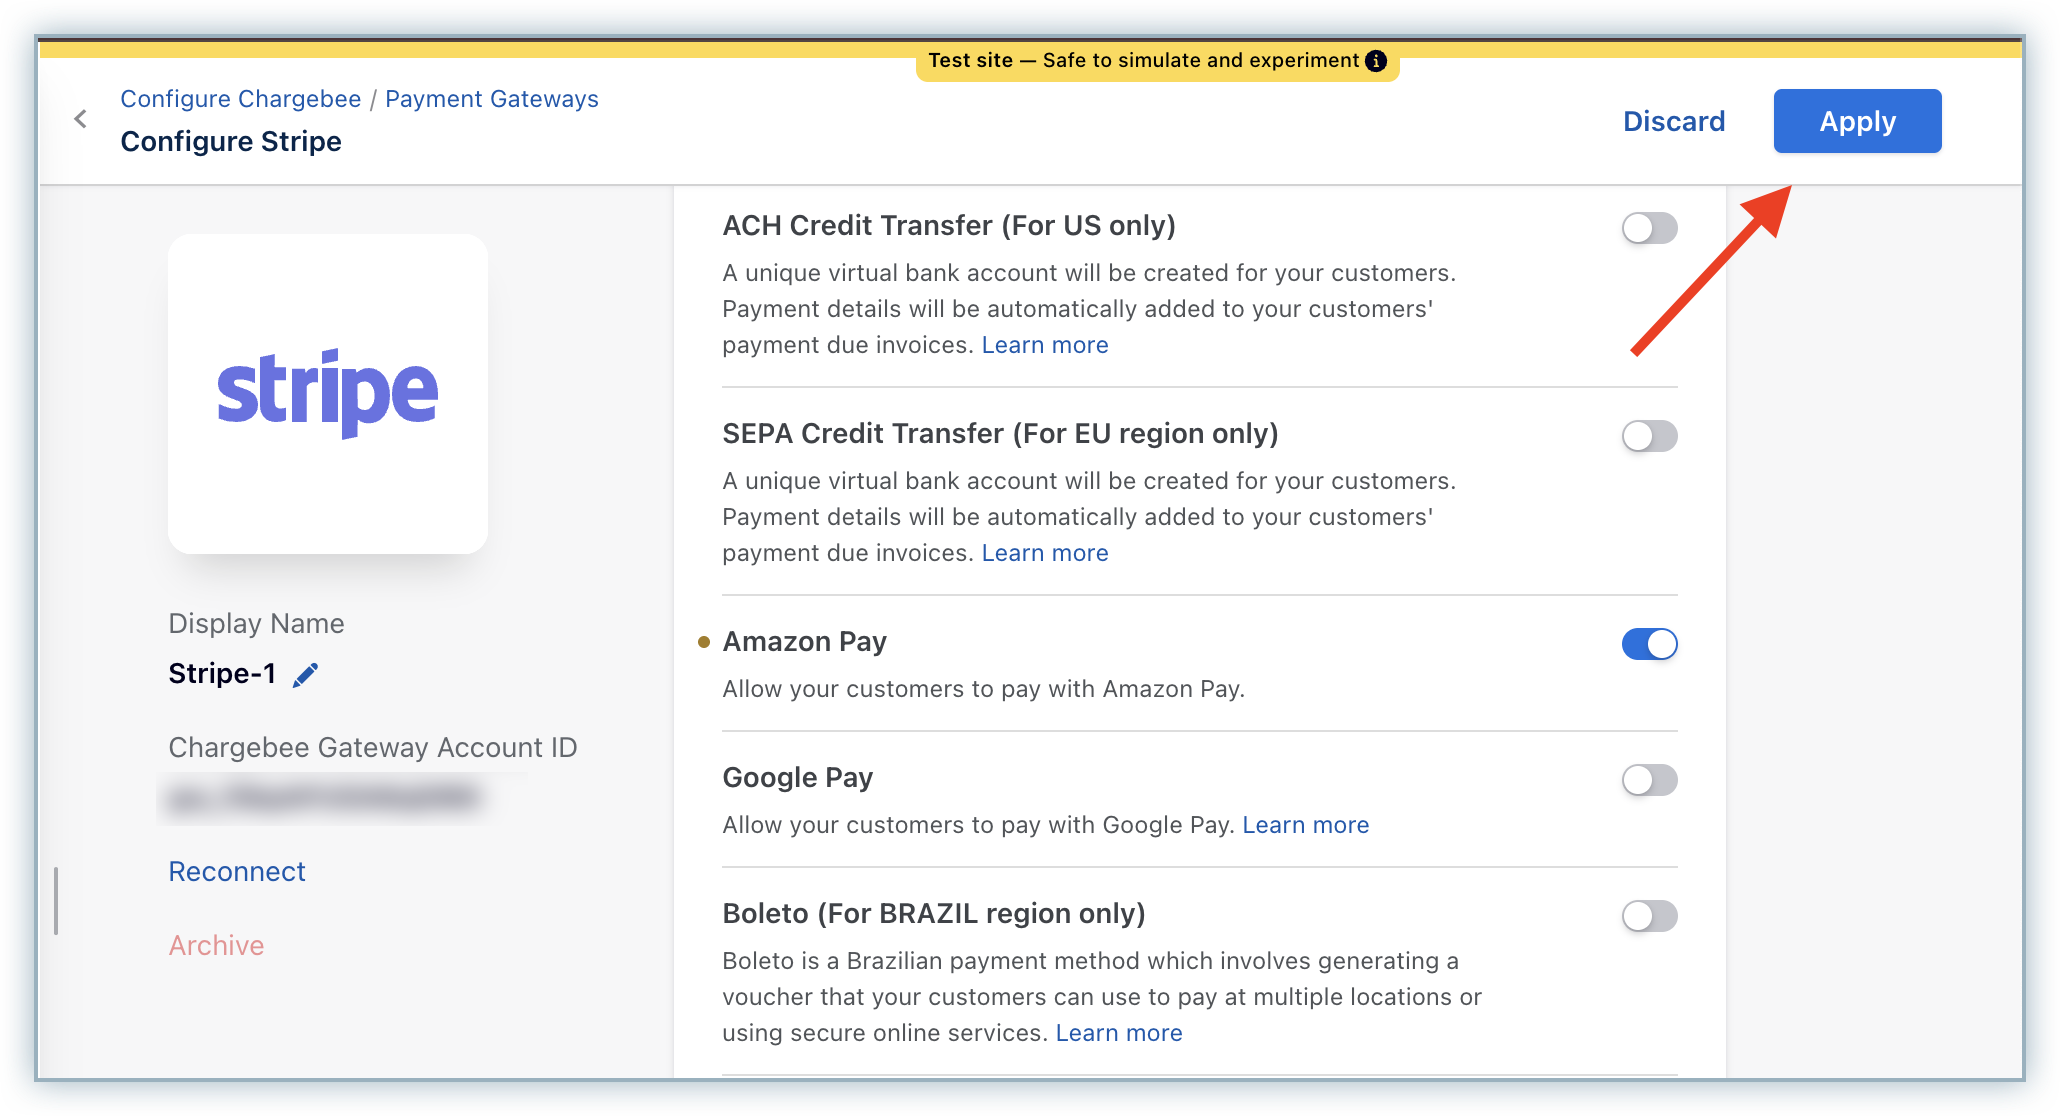Click Discard to cancel changes
The height and width of the screenshot is (1116, 2060).
(x=1674, y=121)
